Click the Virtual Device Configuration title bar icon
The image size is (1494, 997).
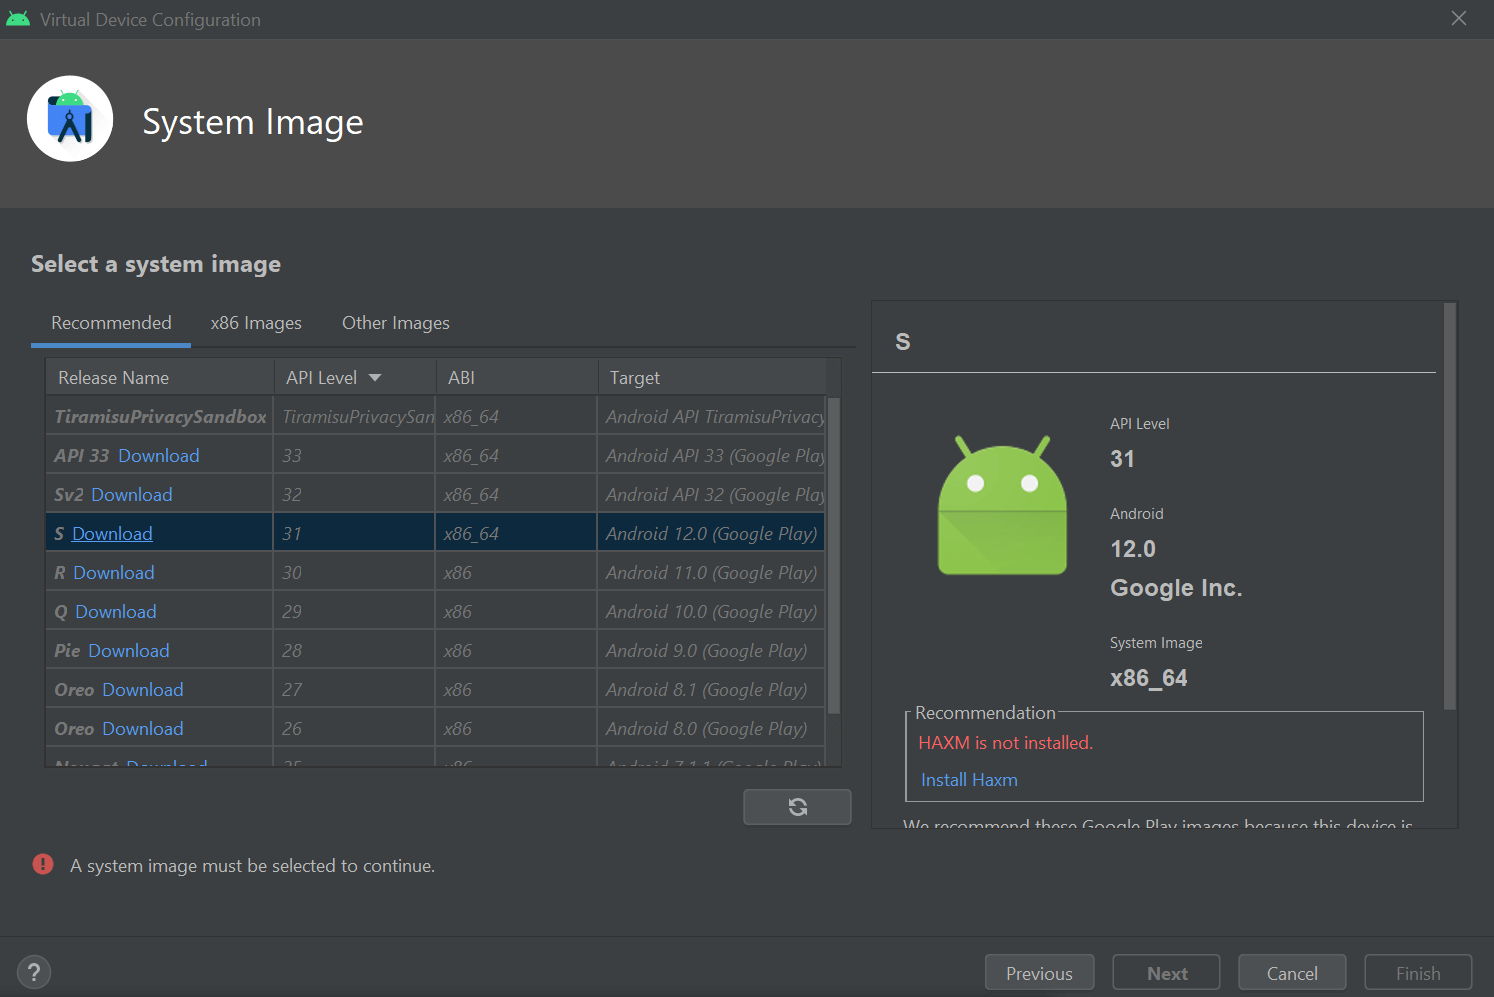pos(18,18)
